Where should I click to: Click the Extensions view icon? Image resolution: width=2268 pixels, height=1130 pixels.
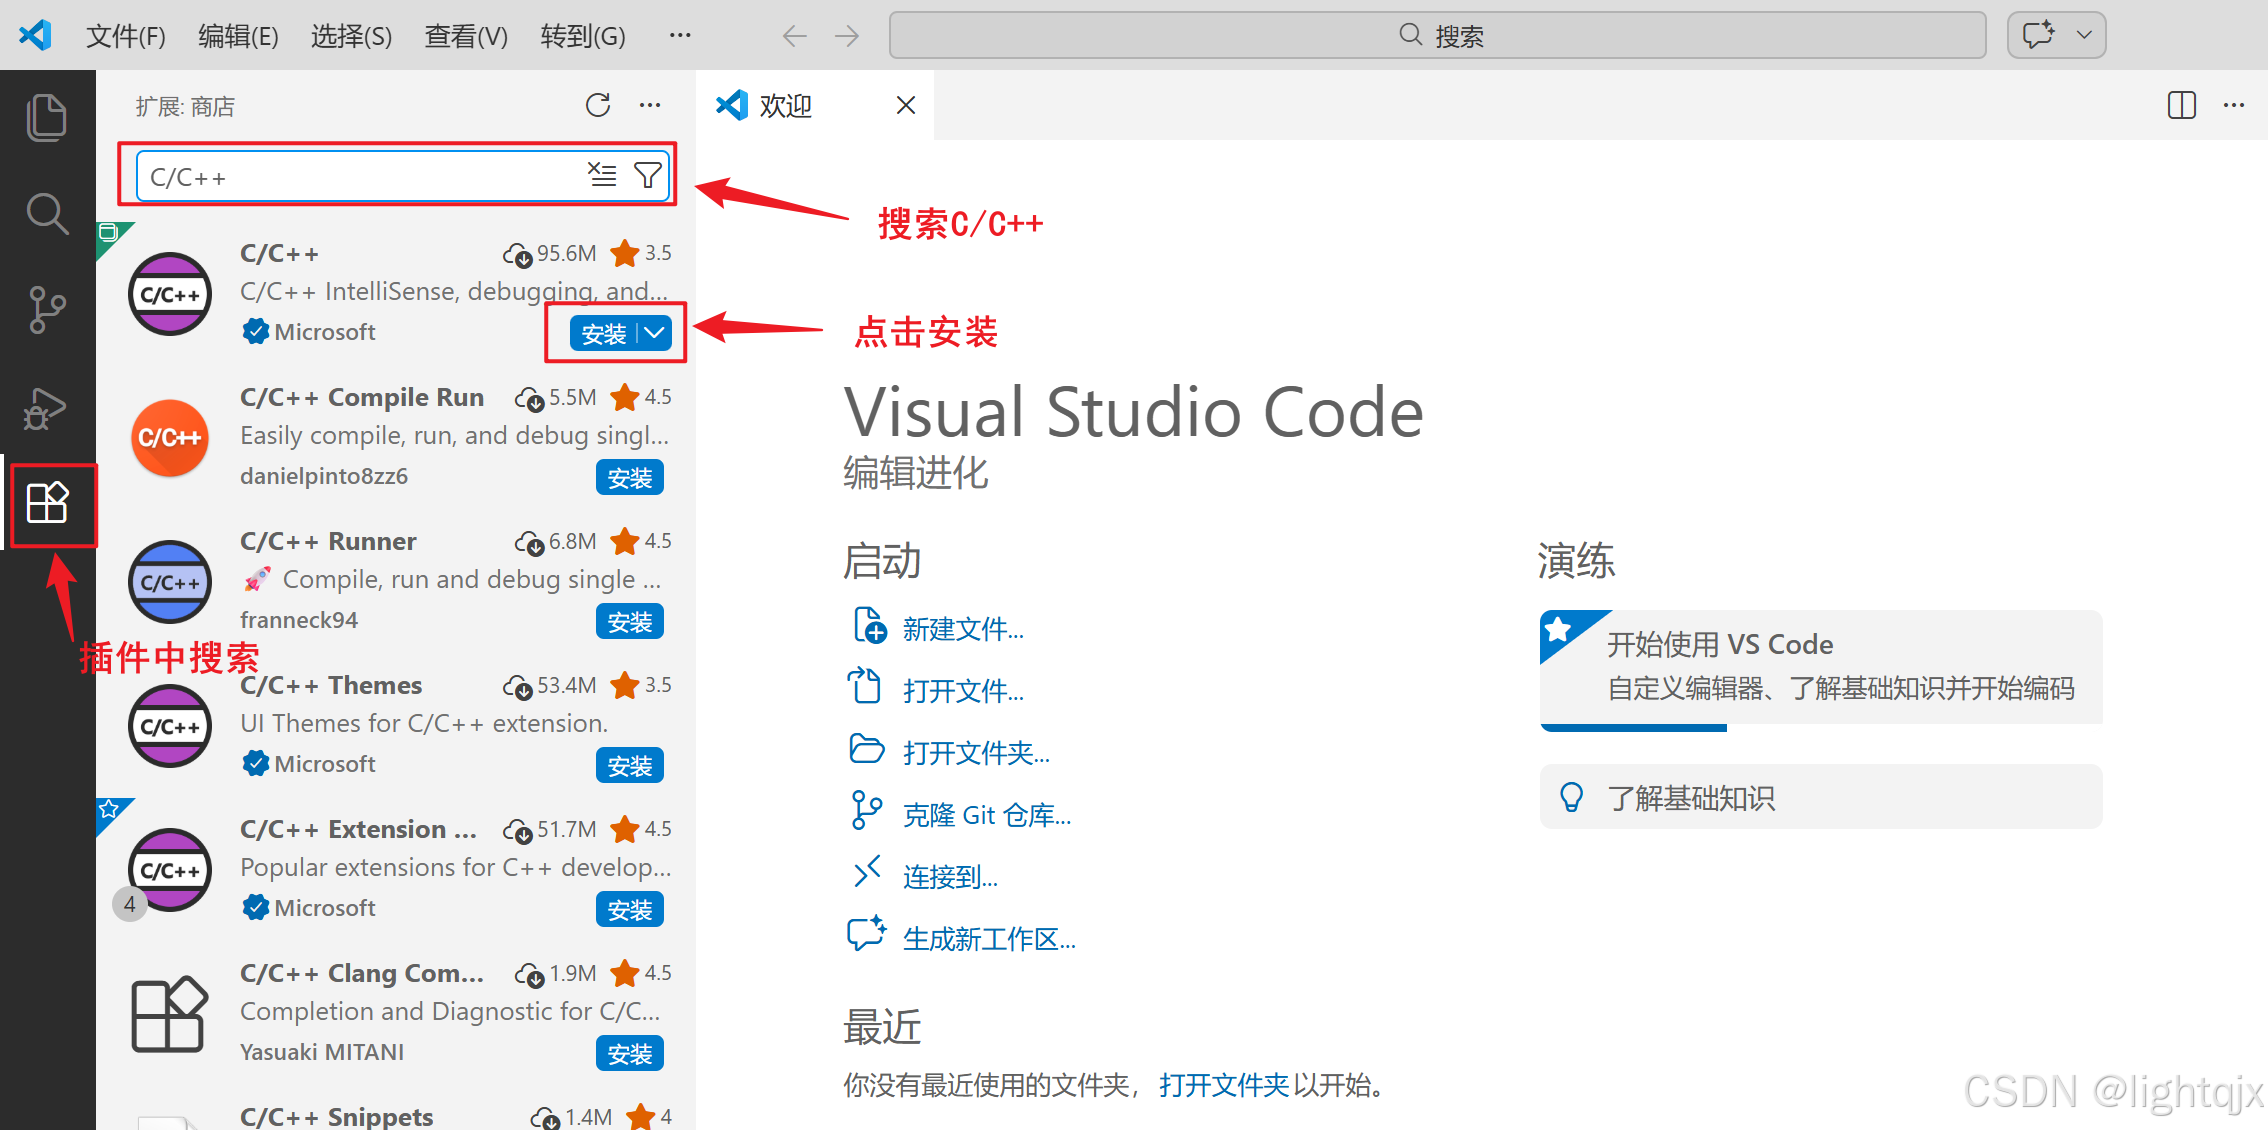coord(47,503)
